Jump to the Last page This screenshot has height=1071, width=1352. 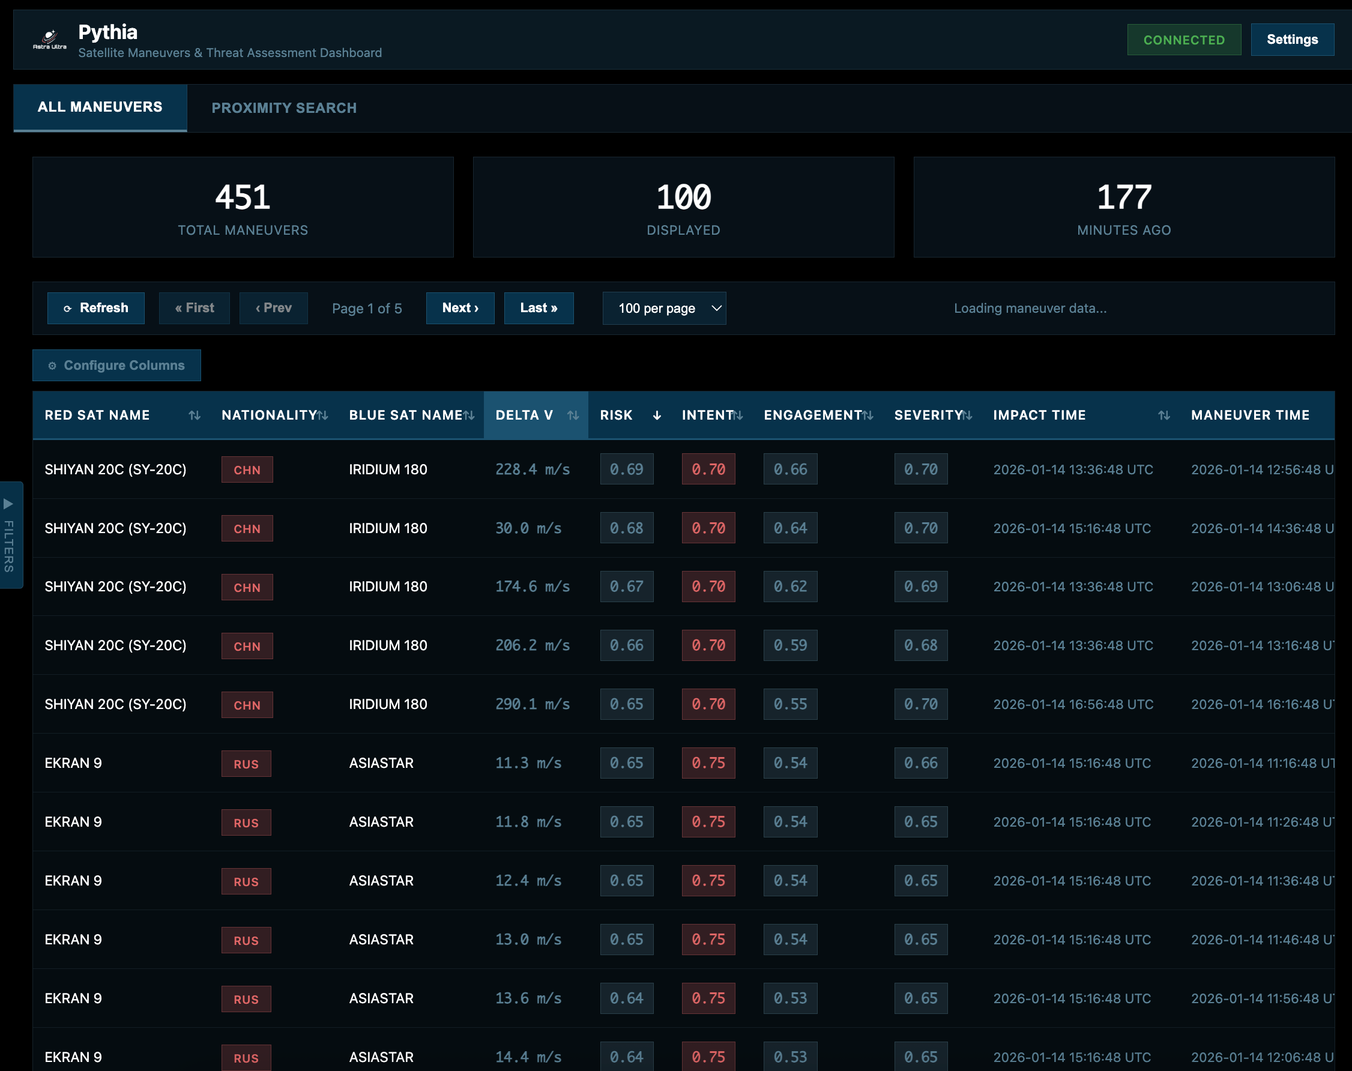coord(539,308)
